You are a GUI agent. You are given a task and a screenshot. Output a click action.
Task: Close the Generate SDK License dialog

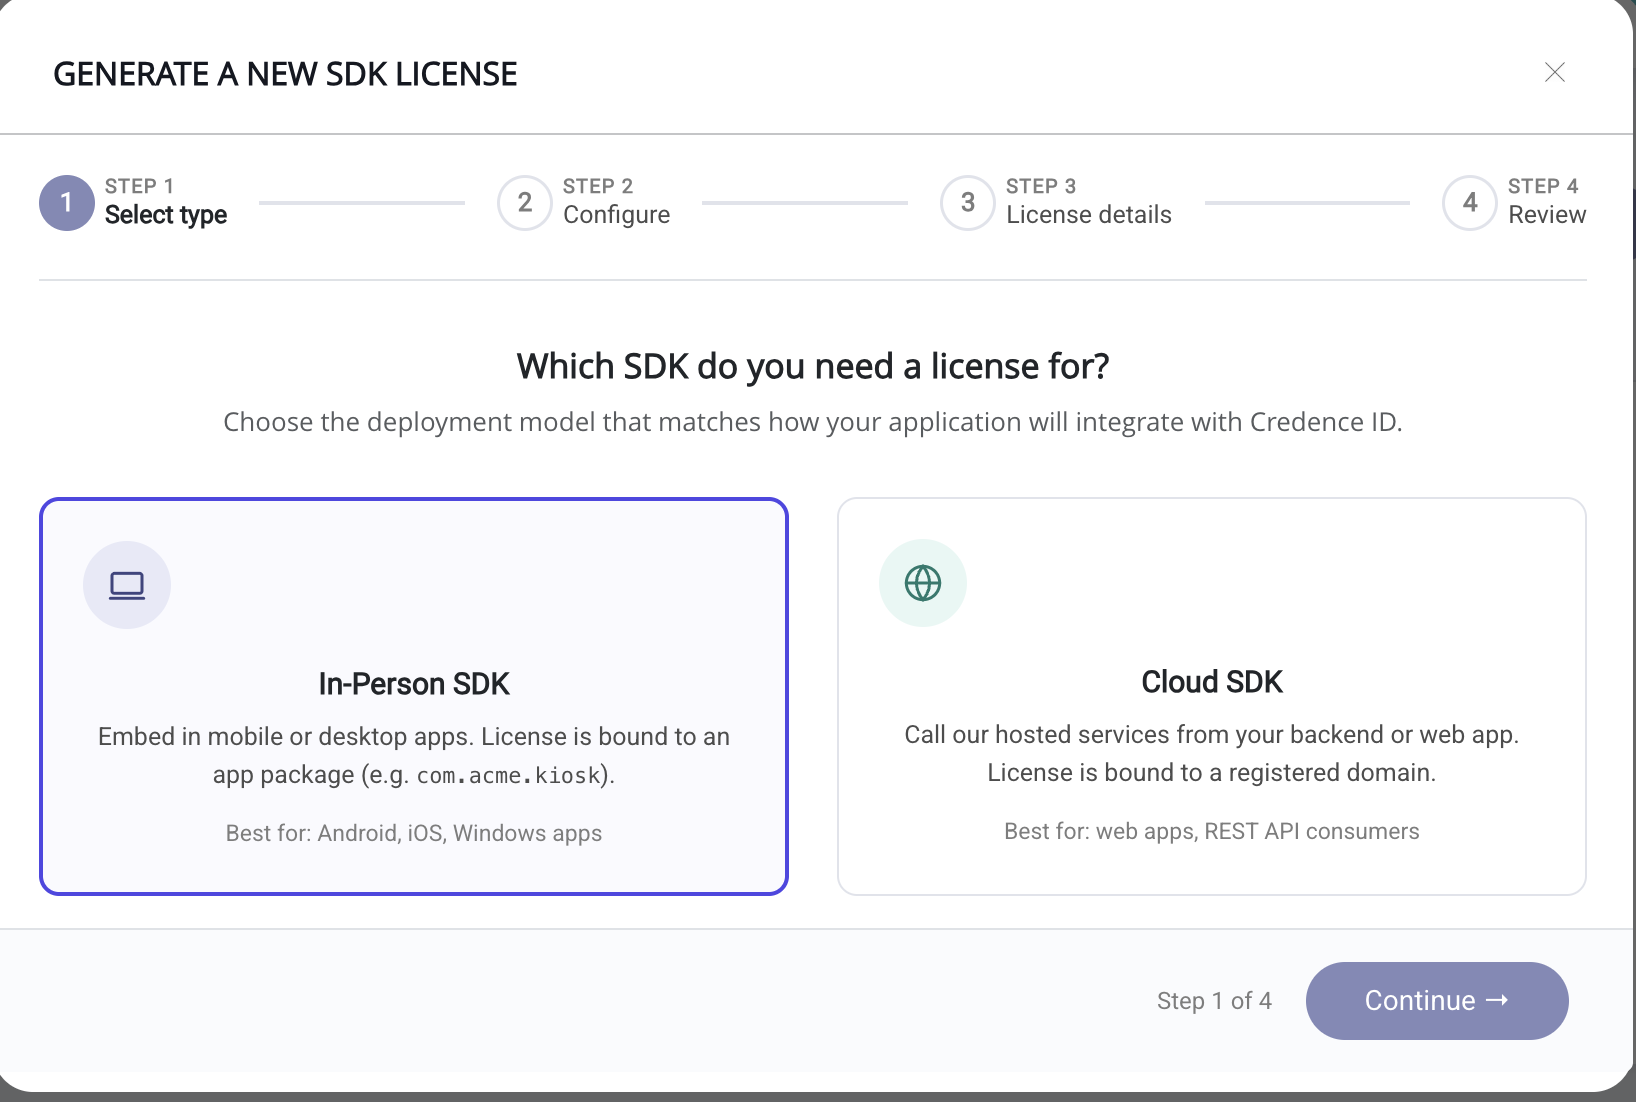tap(1554, 72)
